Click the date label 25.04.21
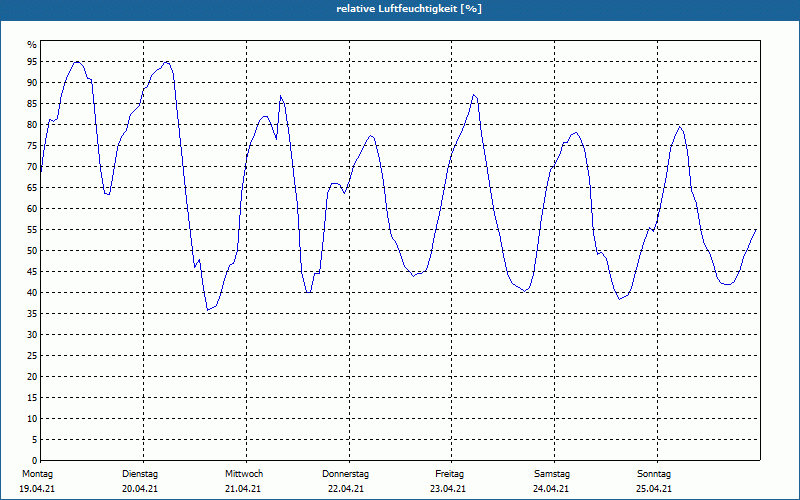Image resolution: width=800 pixels, height=500 pixels. pos(654,489)
